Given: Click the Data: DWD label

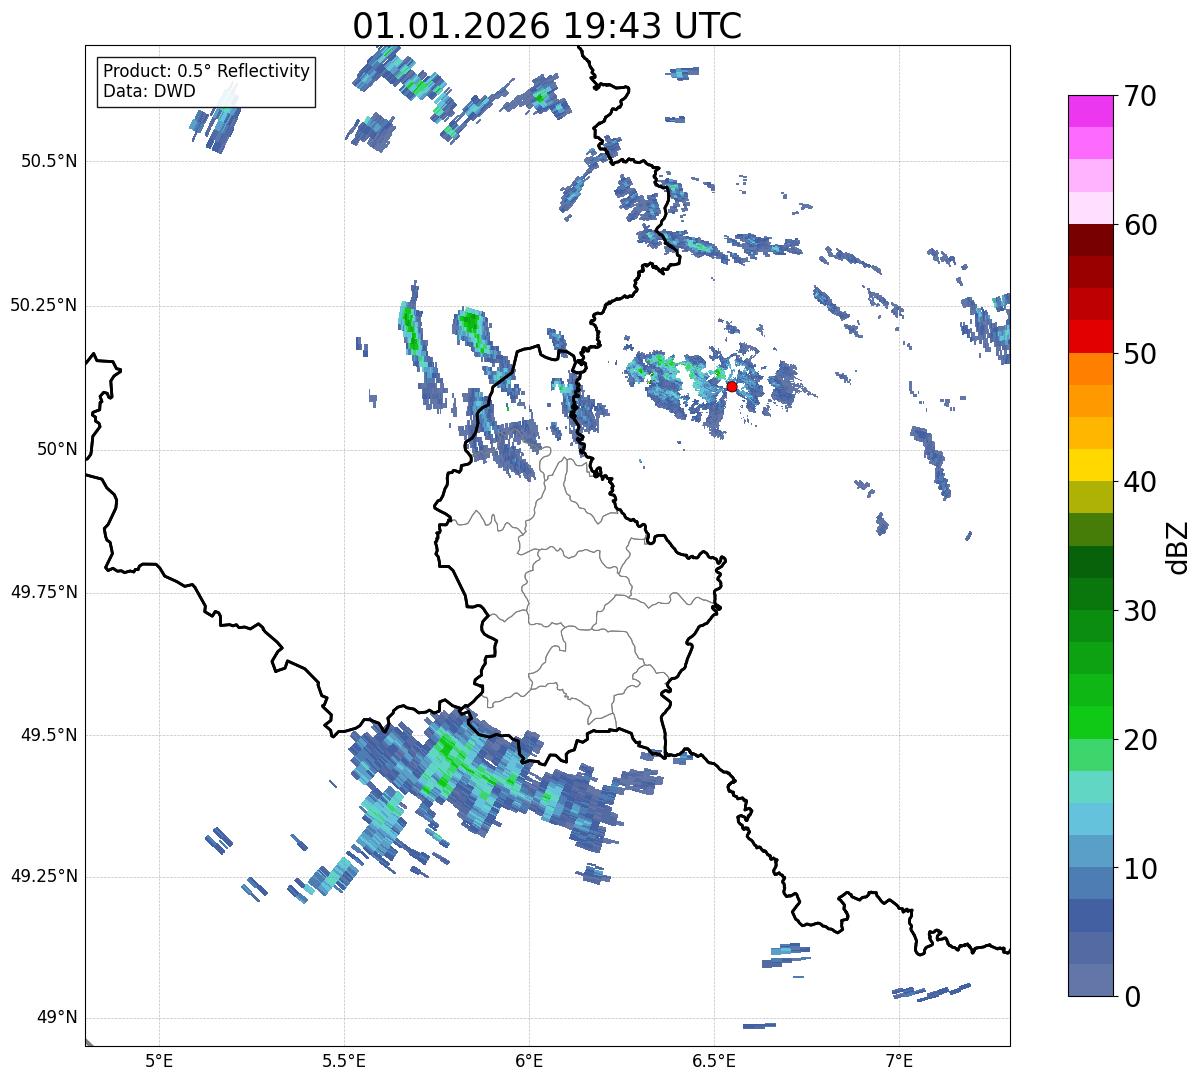Looking at the screenshot, I should pyautogui.click(x=149, y=92).
